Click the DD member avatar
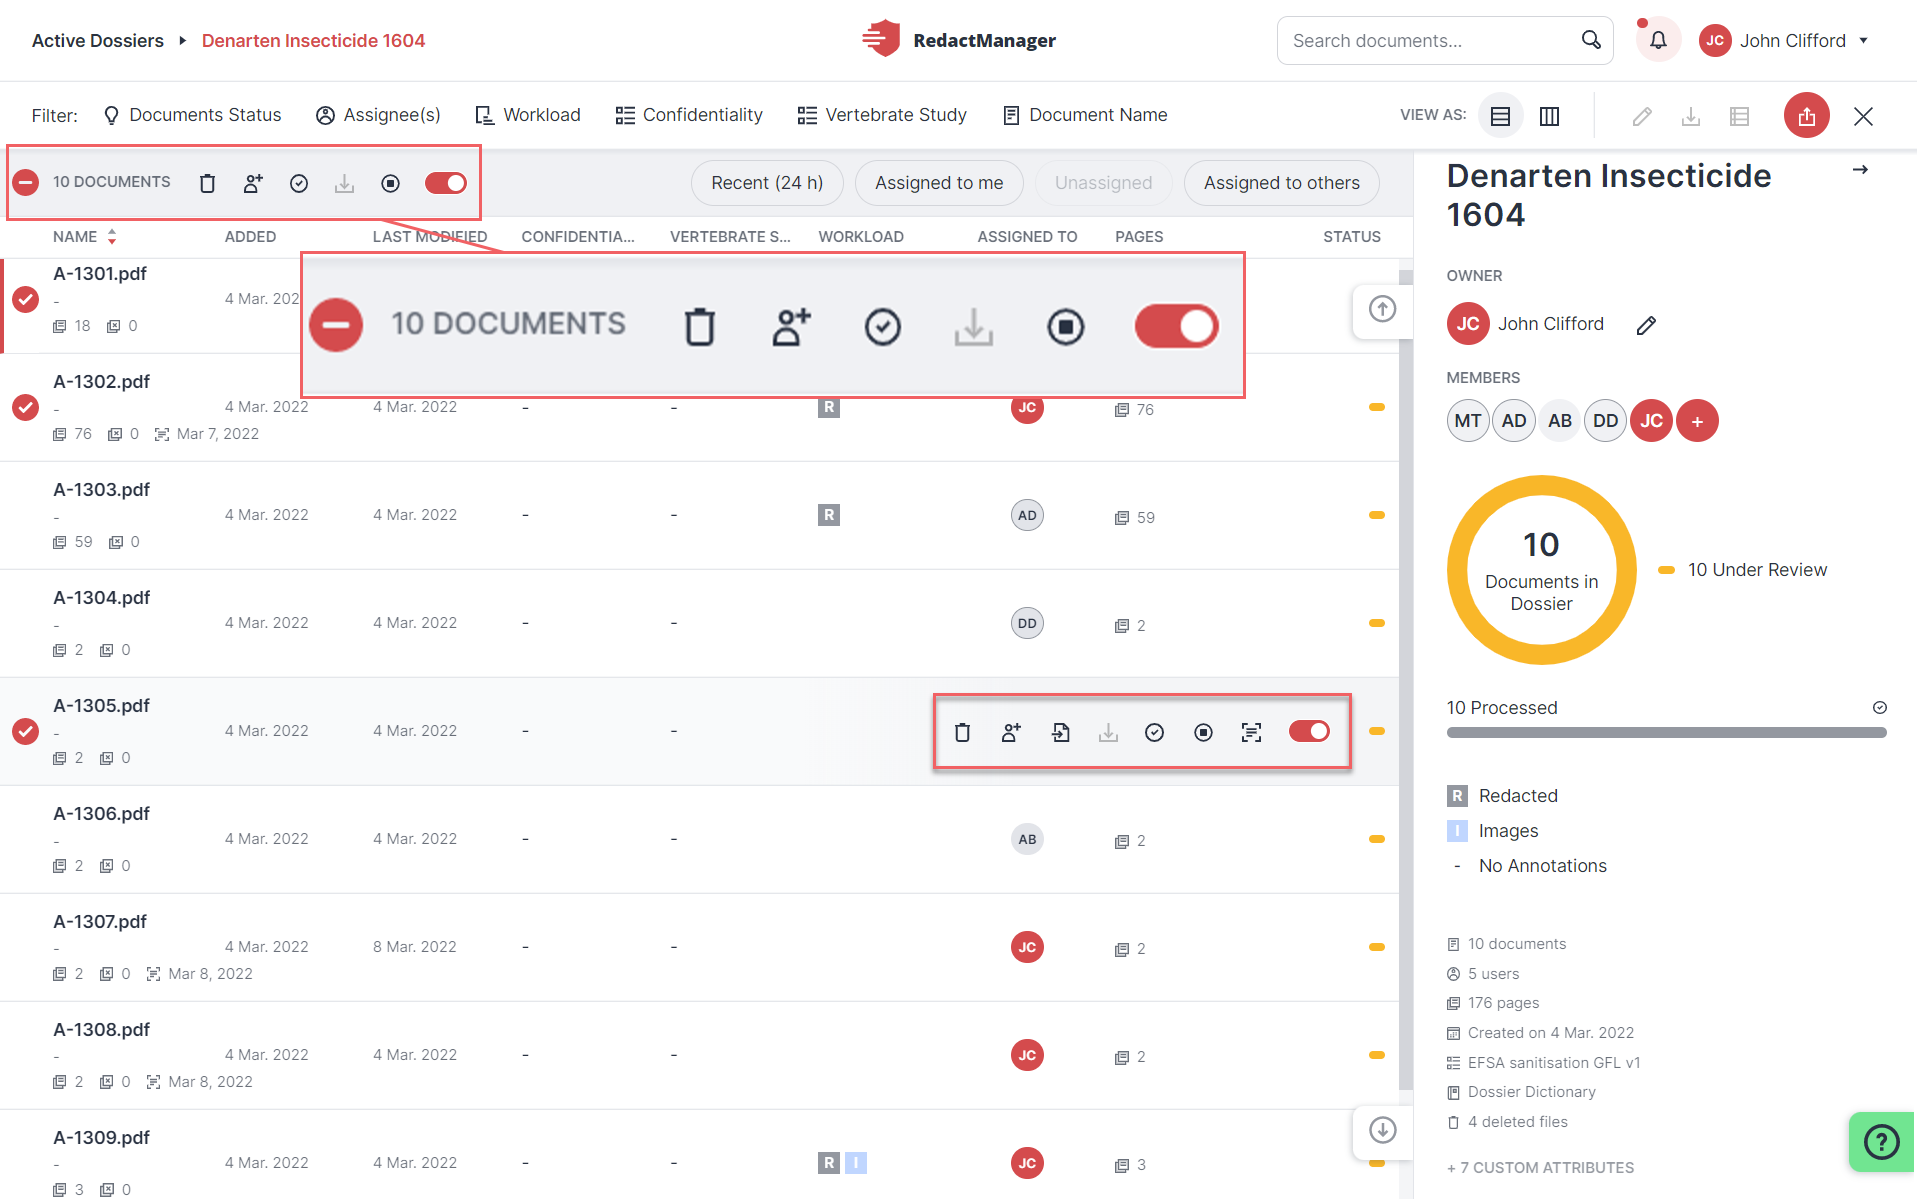Image resolution: width=1917 pixels, height=1201 pixels. click(x=1605, y=421)
